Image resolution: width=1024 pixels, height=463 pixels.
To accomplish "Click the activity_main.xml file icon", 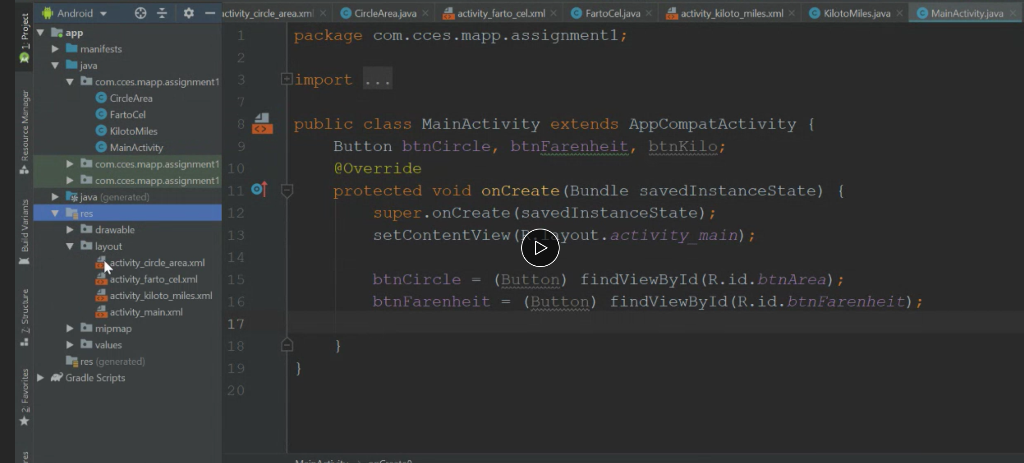I will point(101,312).
